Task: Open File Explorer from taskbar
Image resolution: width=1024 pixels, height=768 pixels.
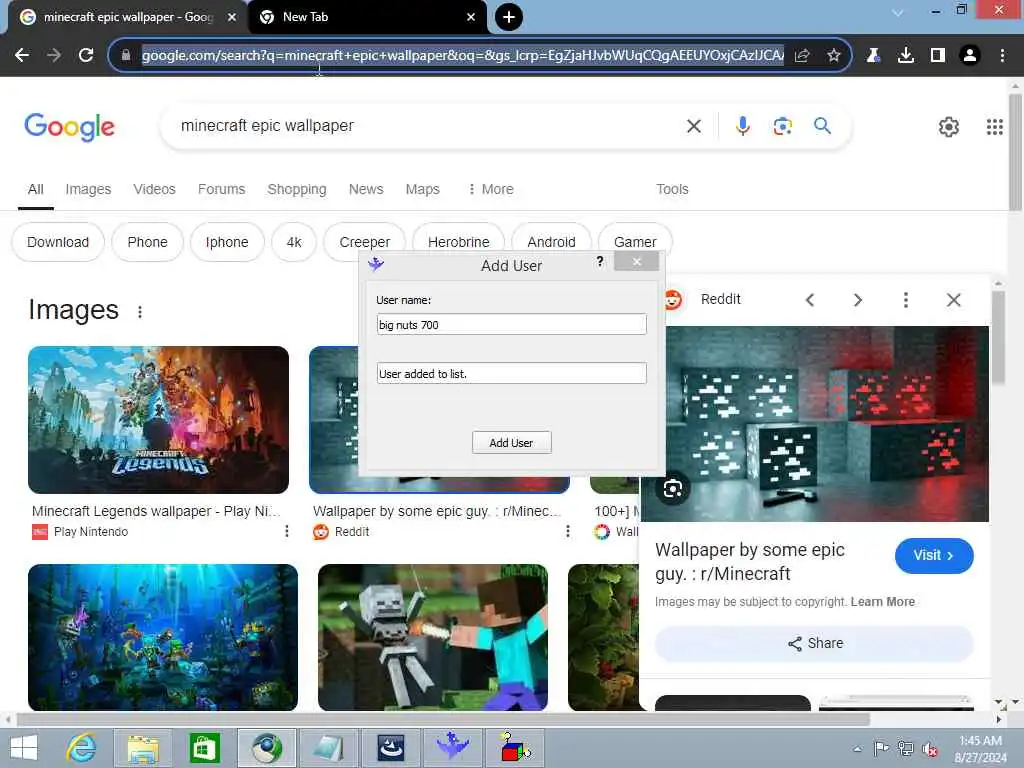Action: click(143, 748)
